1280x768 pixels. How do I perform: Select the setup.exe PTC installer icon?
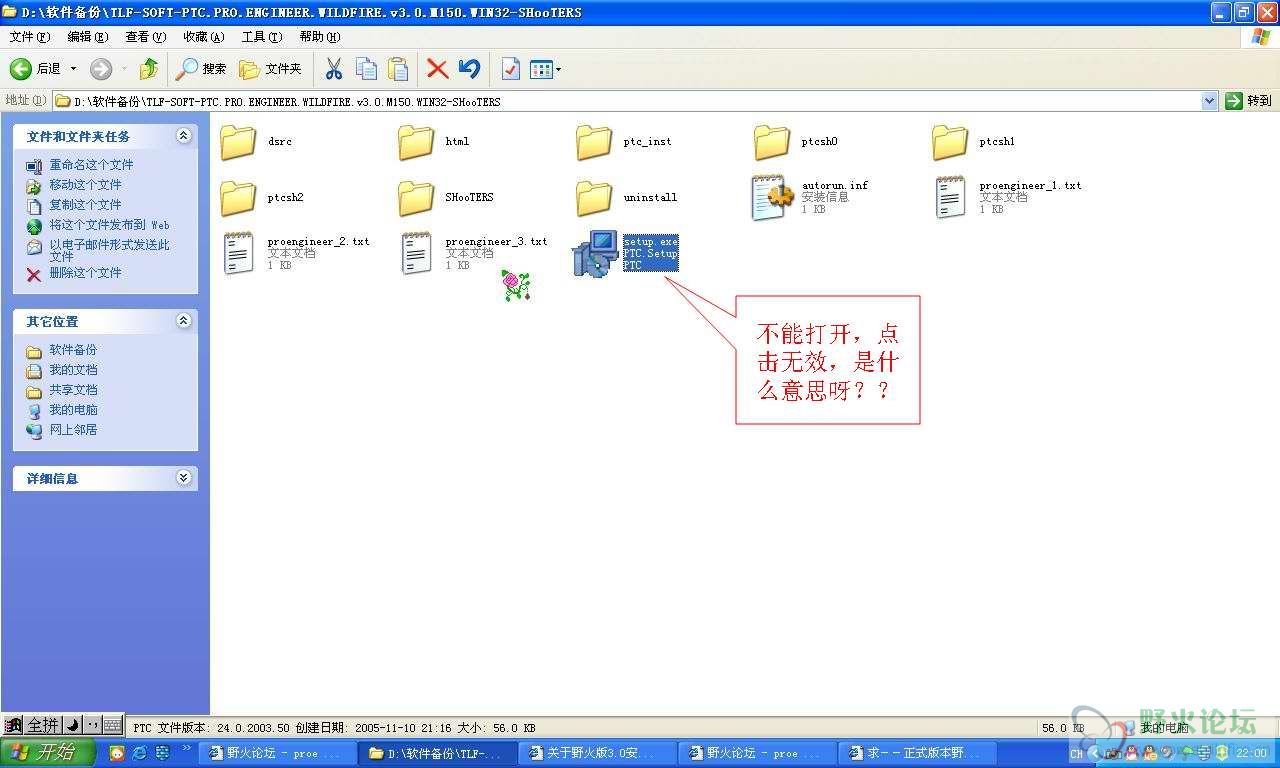(595, 254)
